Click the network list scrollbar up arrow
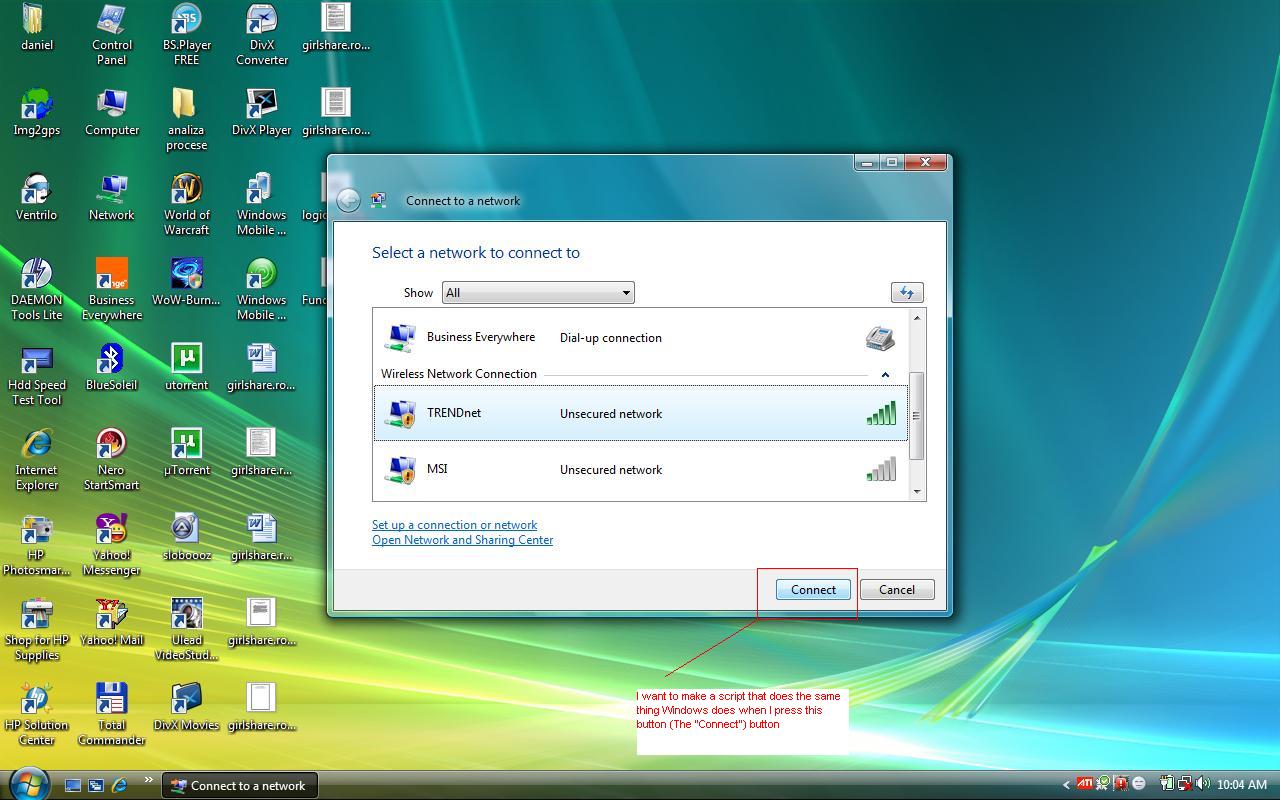Image resolution: width=1280 pixels, height=800 pixels. click(916, 318)
